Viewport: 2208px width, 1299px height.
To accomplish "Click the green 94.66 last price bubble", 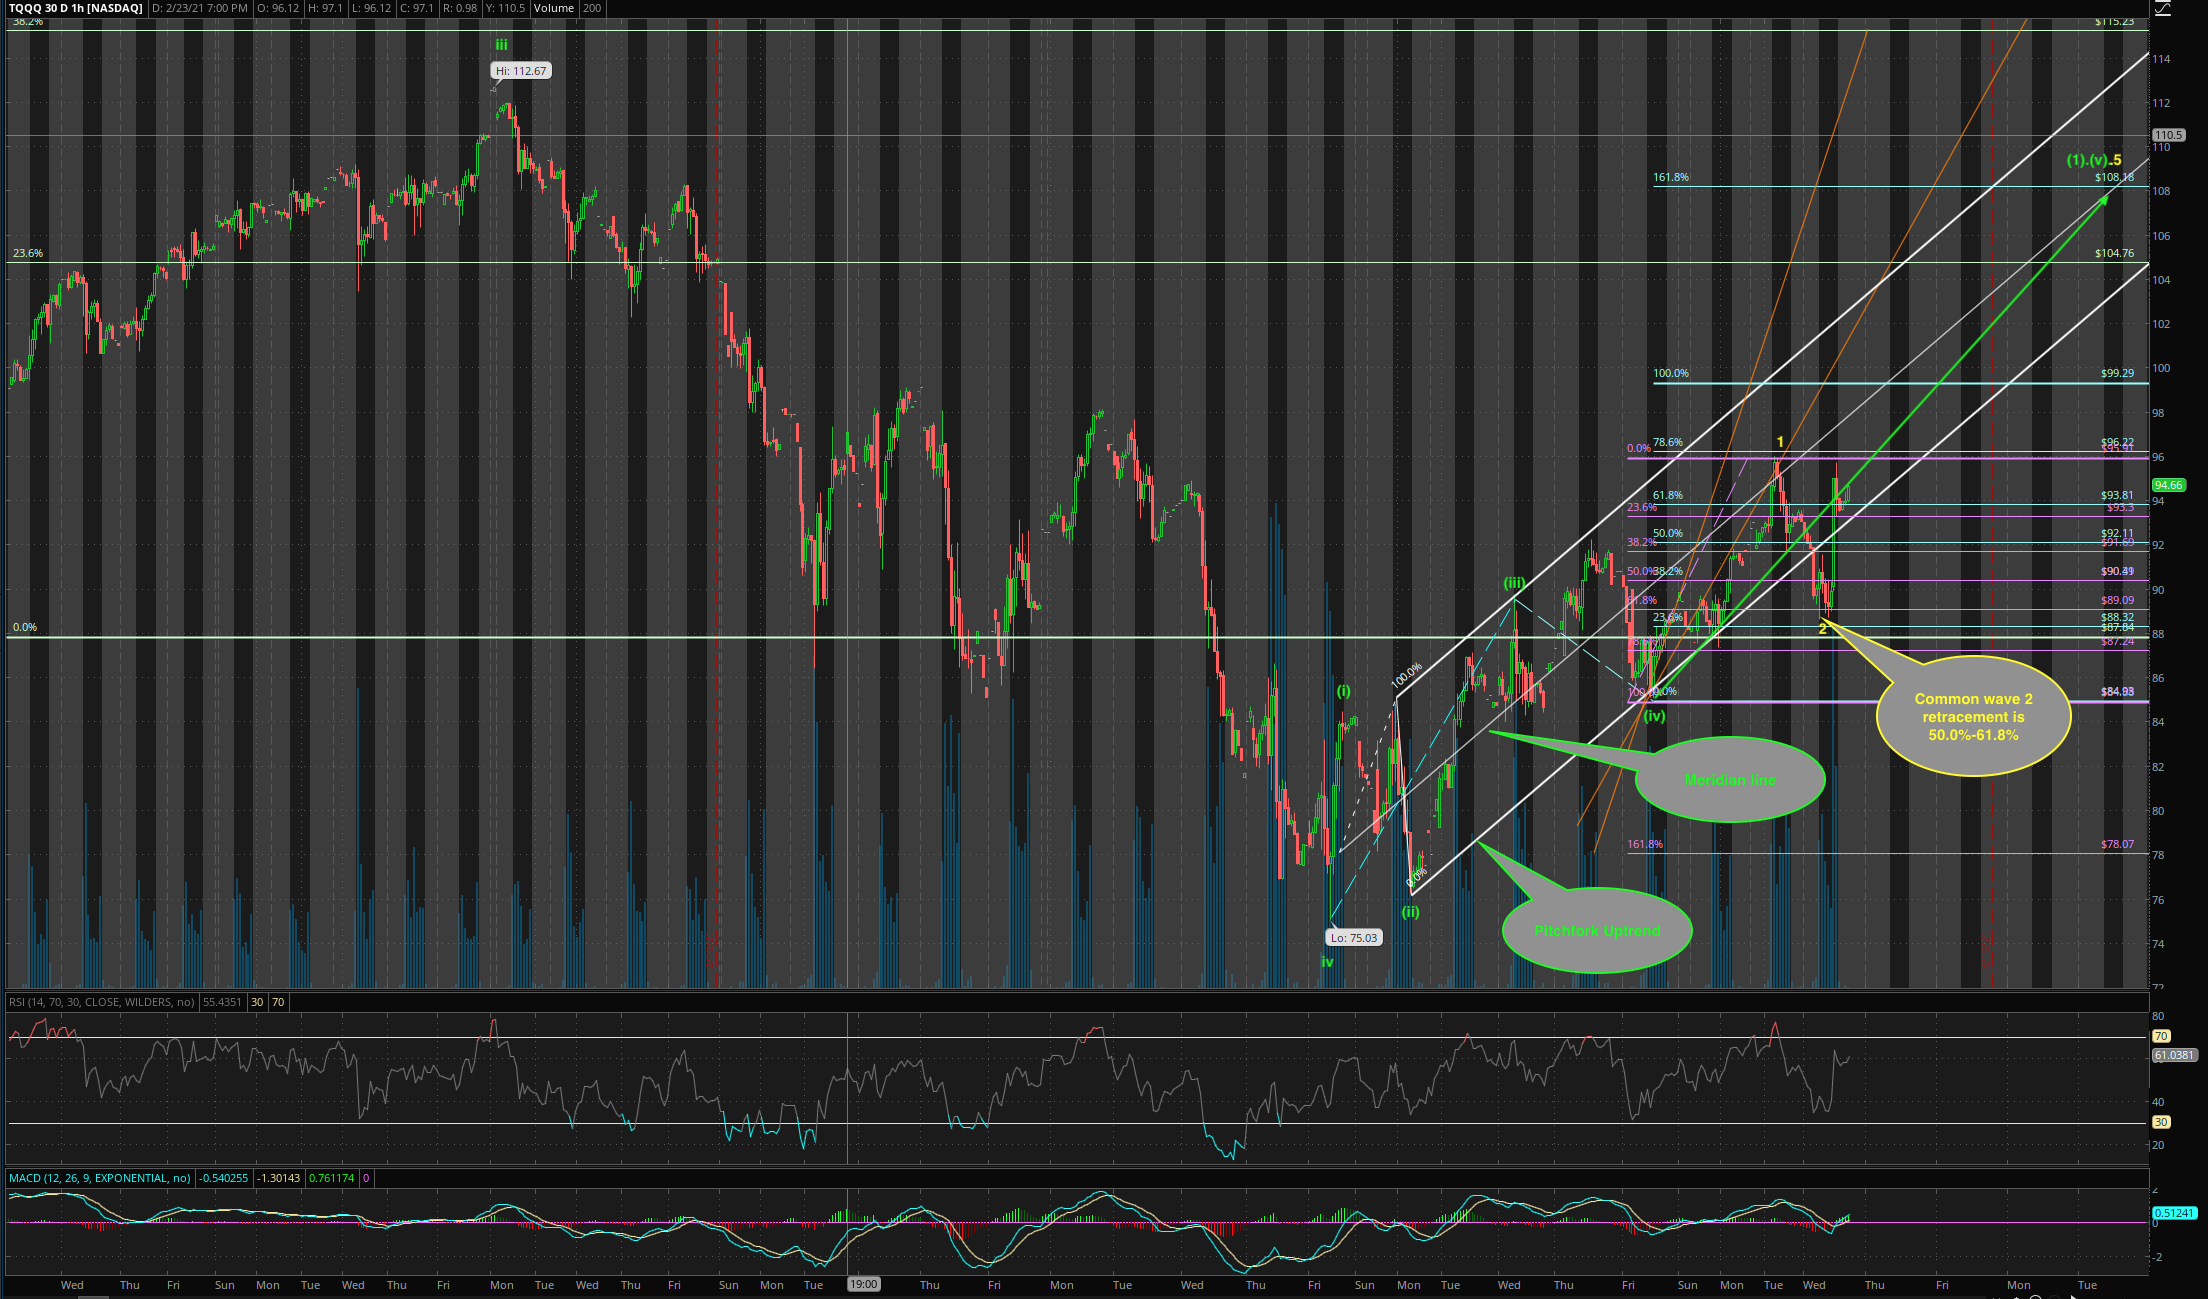I will click(2168, 485).
